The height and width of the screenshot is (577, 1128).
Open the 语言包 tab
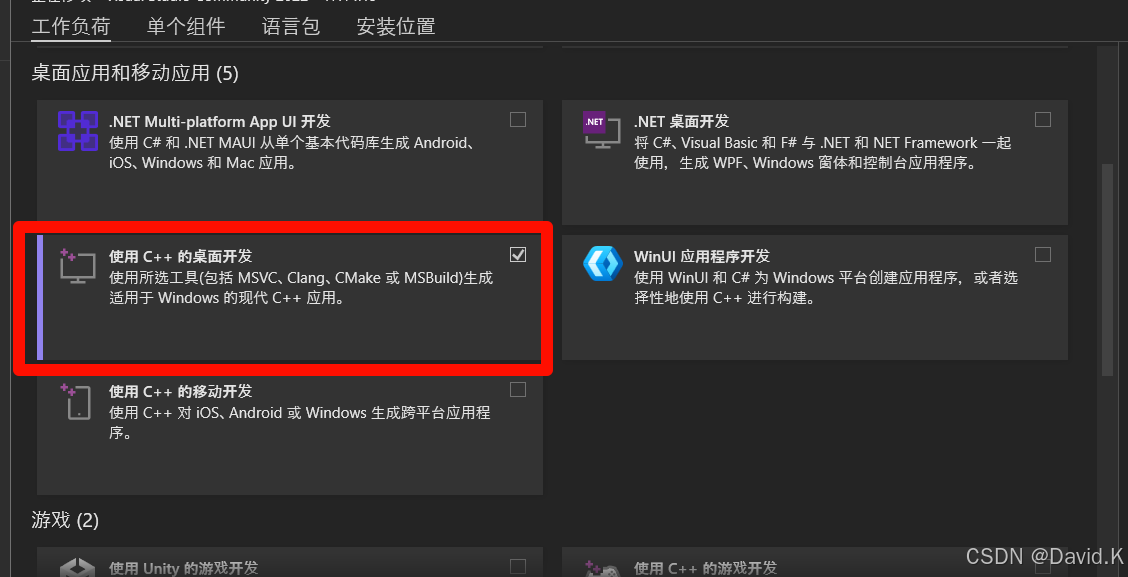(x=291, y=27)
